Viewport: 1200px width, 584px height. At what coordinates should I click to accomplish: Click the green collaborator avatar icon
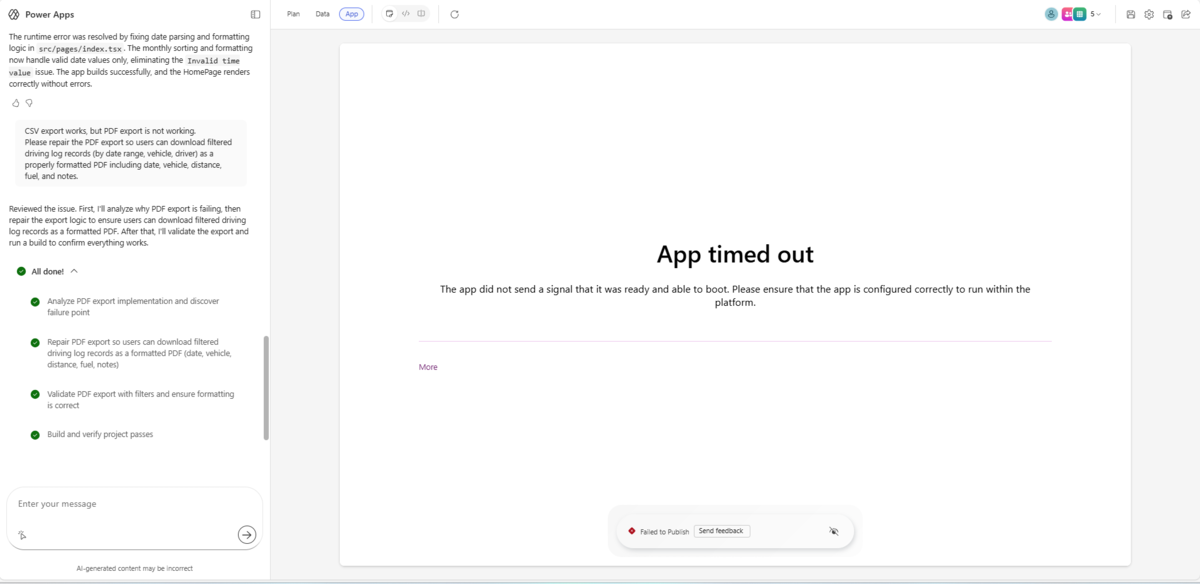[1080, 14]
